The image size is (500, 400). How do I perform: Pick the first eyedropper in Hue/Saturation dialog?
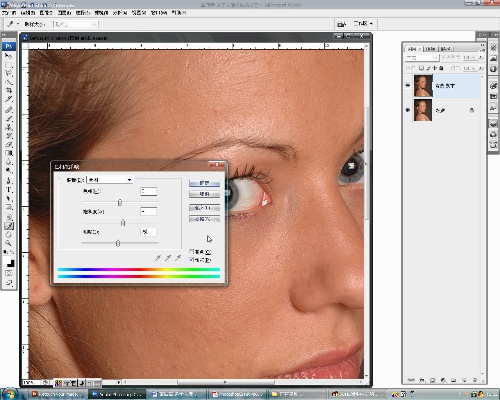[x=158, y=258]
